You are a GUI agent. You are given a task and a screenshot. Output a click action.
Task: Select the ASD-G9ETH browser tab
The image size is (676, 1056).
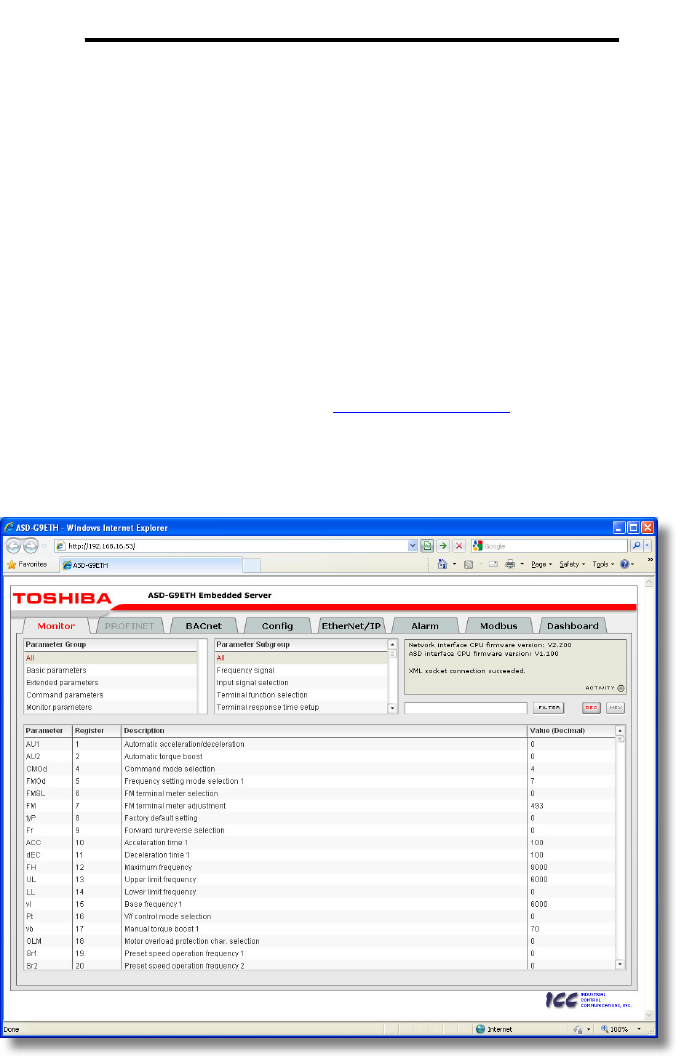[150, 565]
